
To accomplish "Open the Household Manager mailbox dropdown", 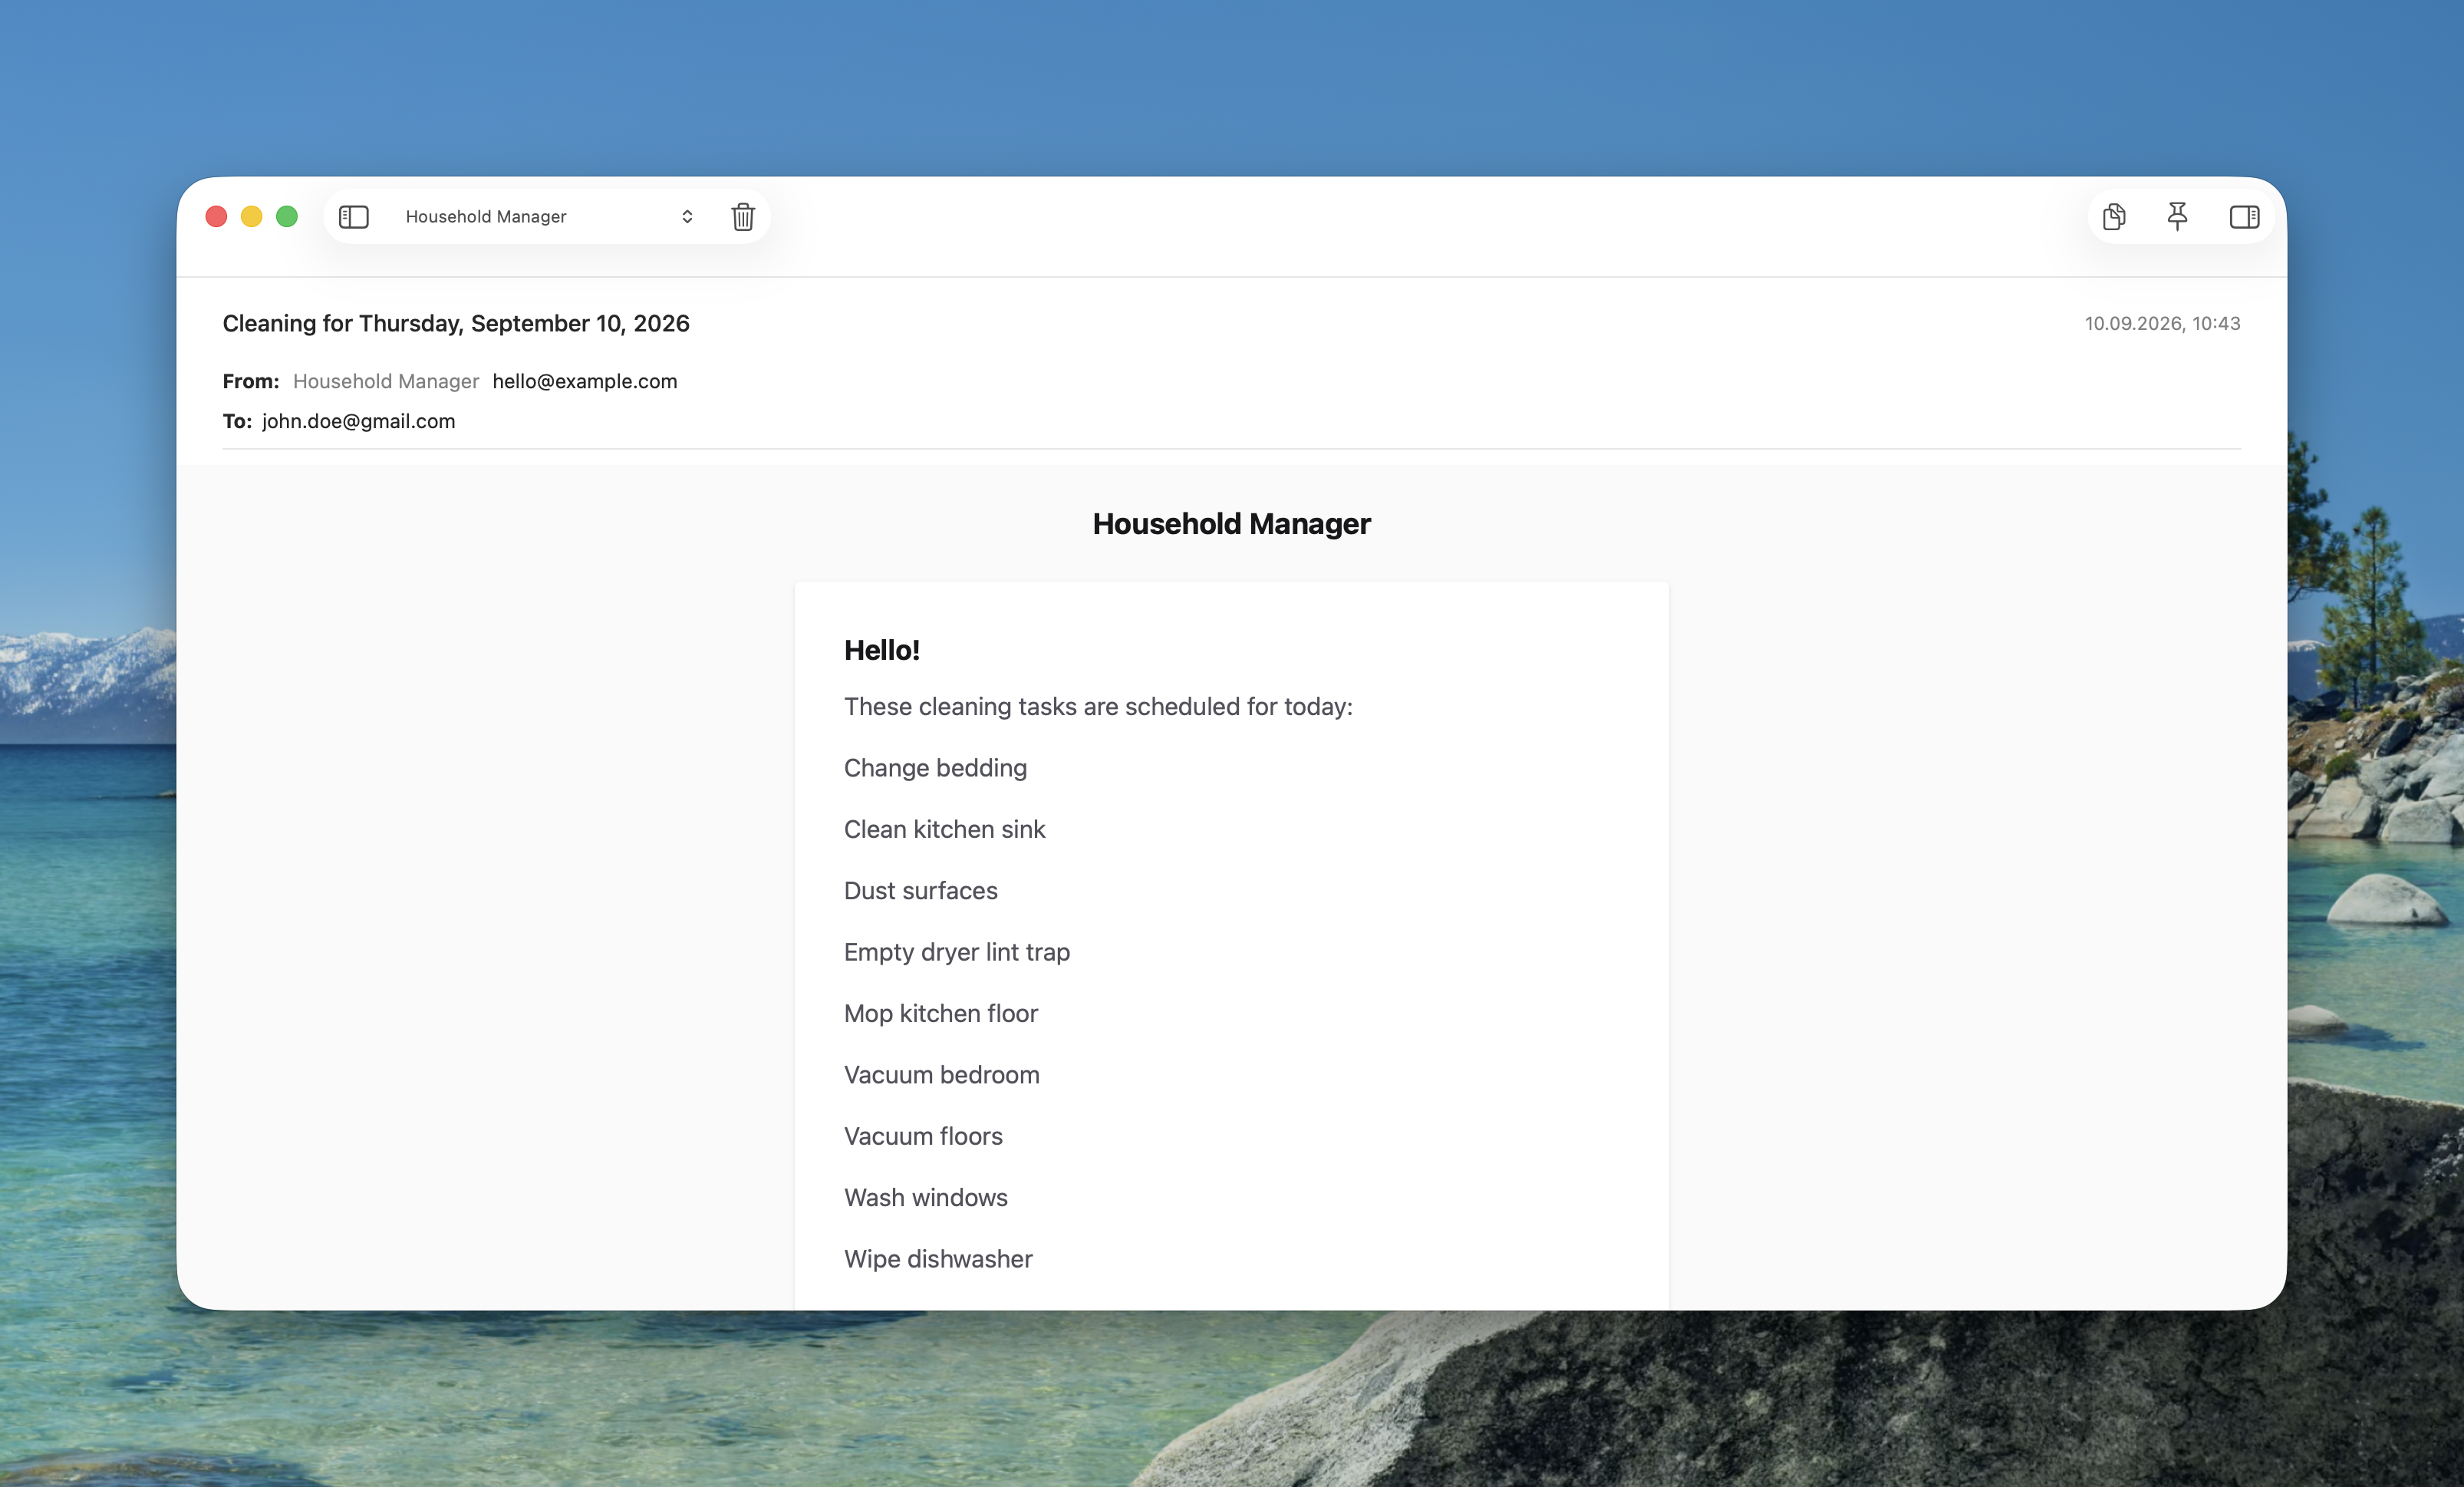I will 549,217.
